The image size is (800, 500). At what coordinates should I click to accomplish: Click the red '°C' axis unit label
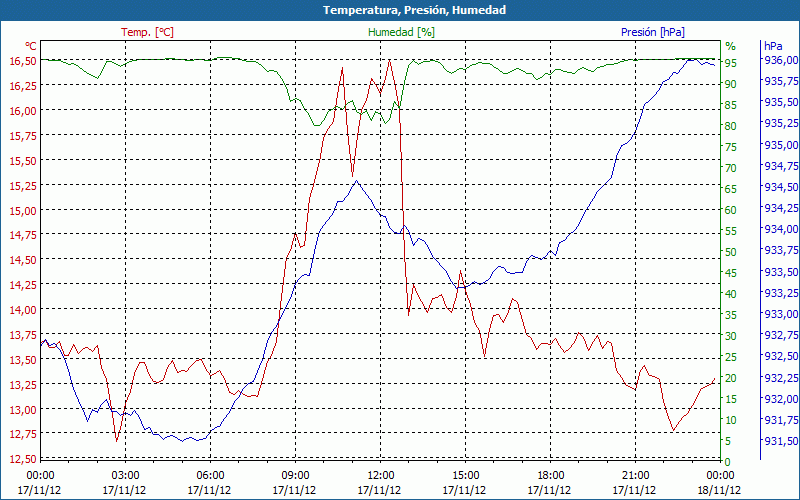pos(31,46)
